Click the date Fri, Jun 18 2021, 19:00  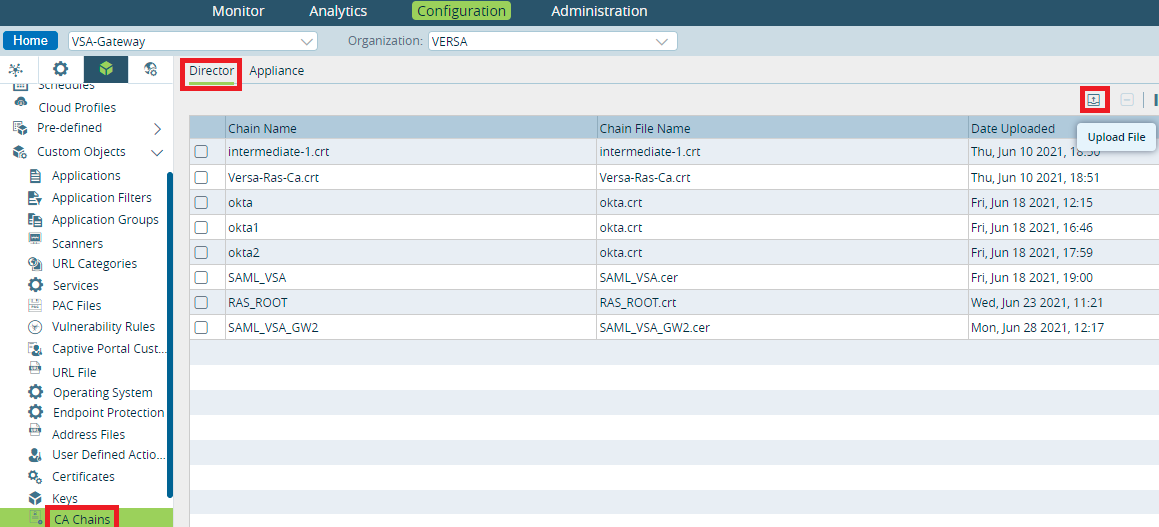click(1032, 277)
